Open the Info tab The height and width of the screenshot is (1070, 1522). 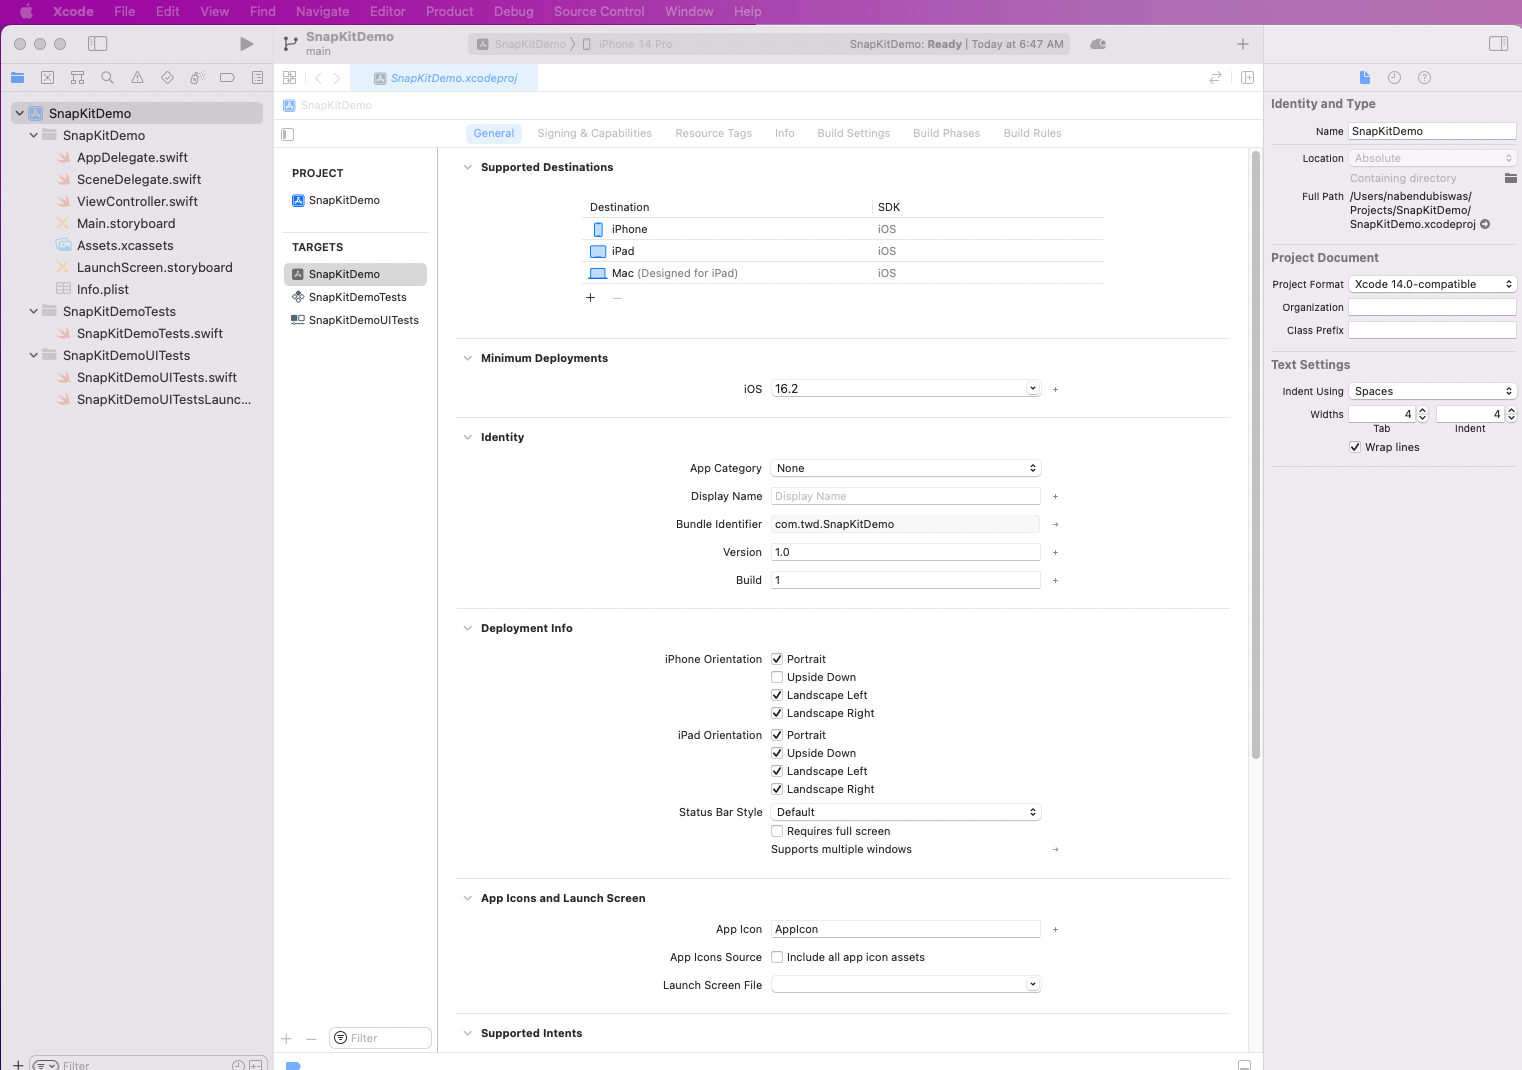[784, 133]
